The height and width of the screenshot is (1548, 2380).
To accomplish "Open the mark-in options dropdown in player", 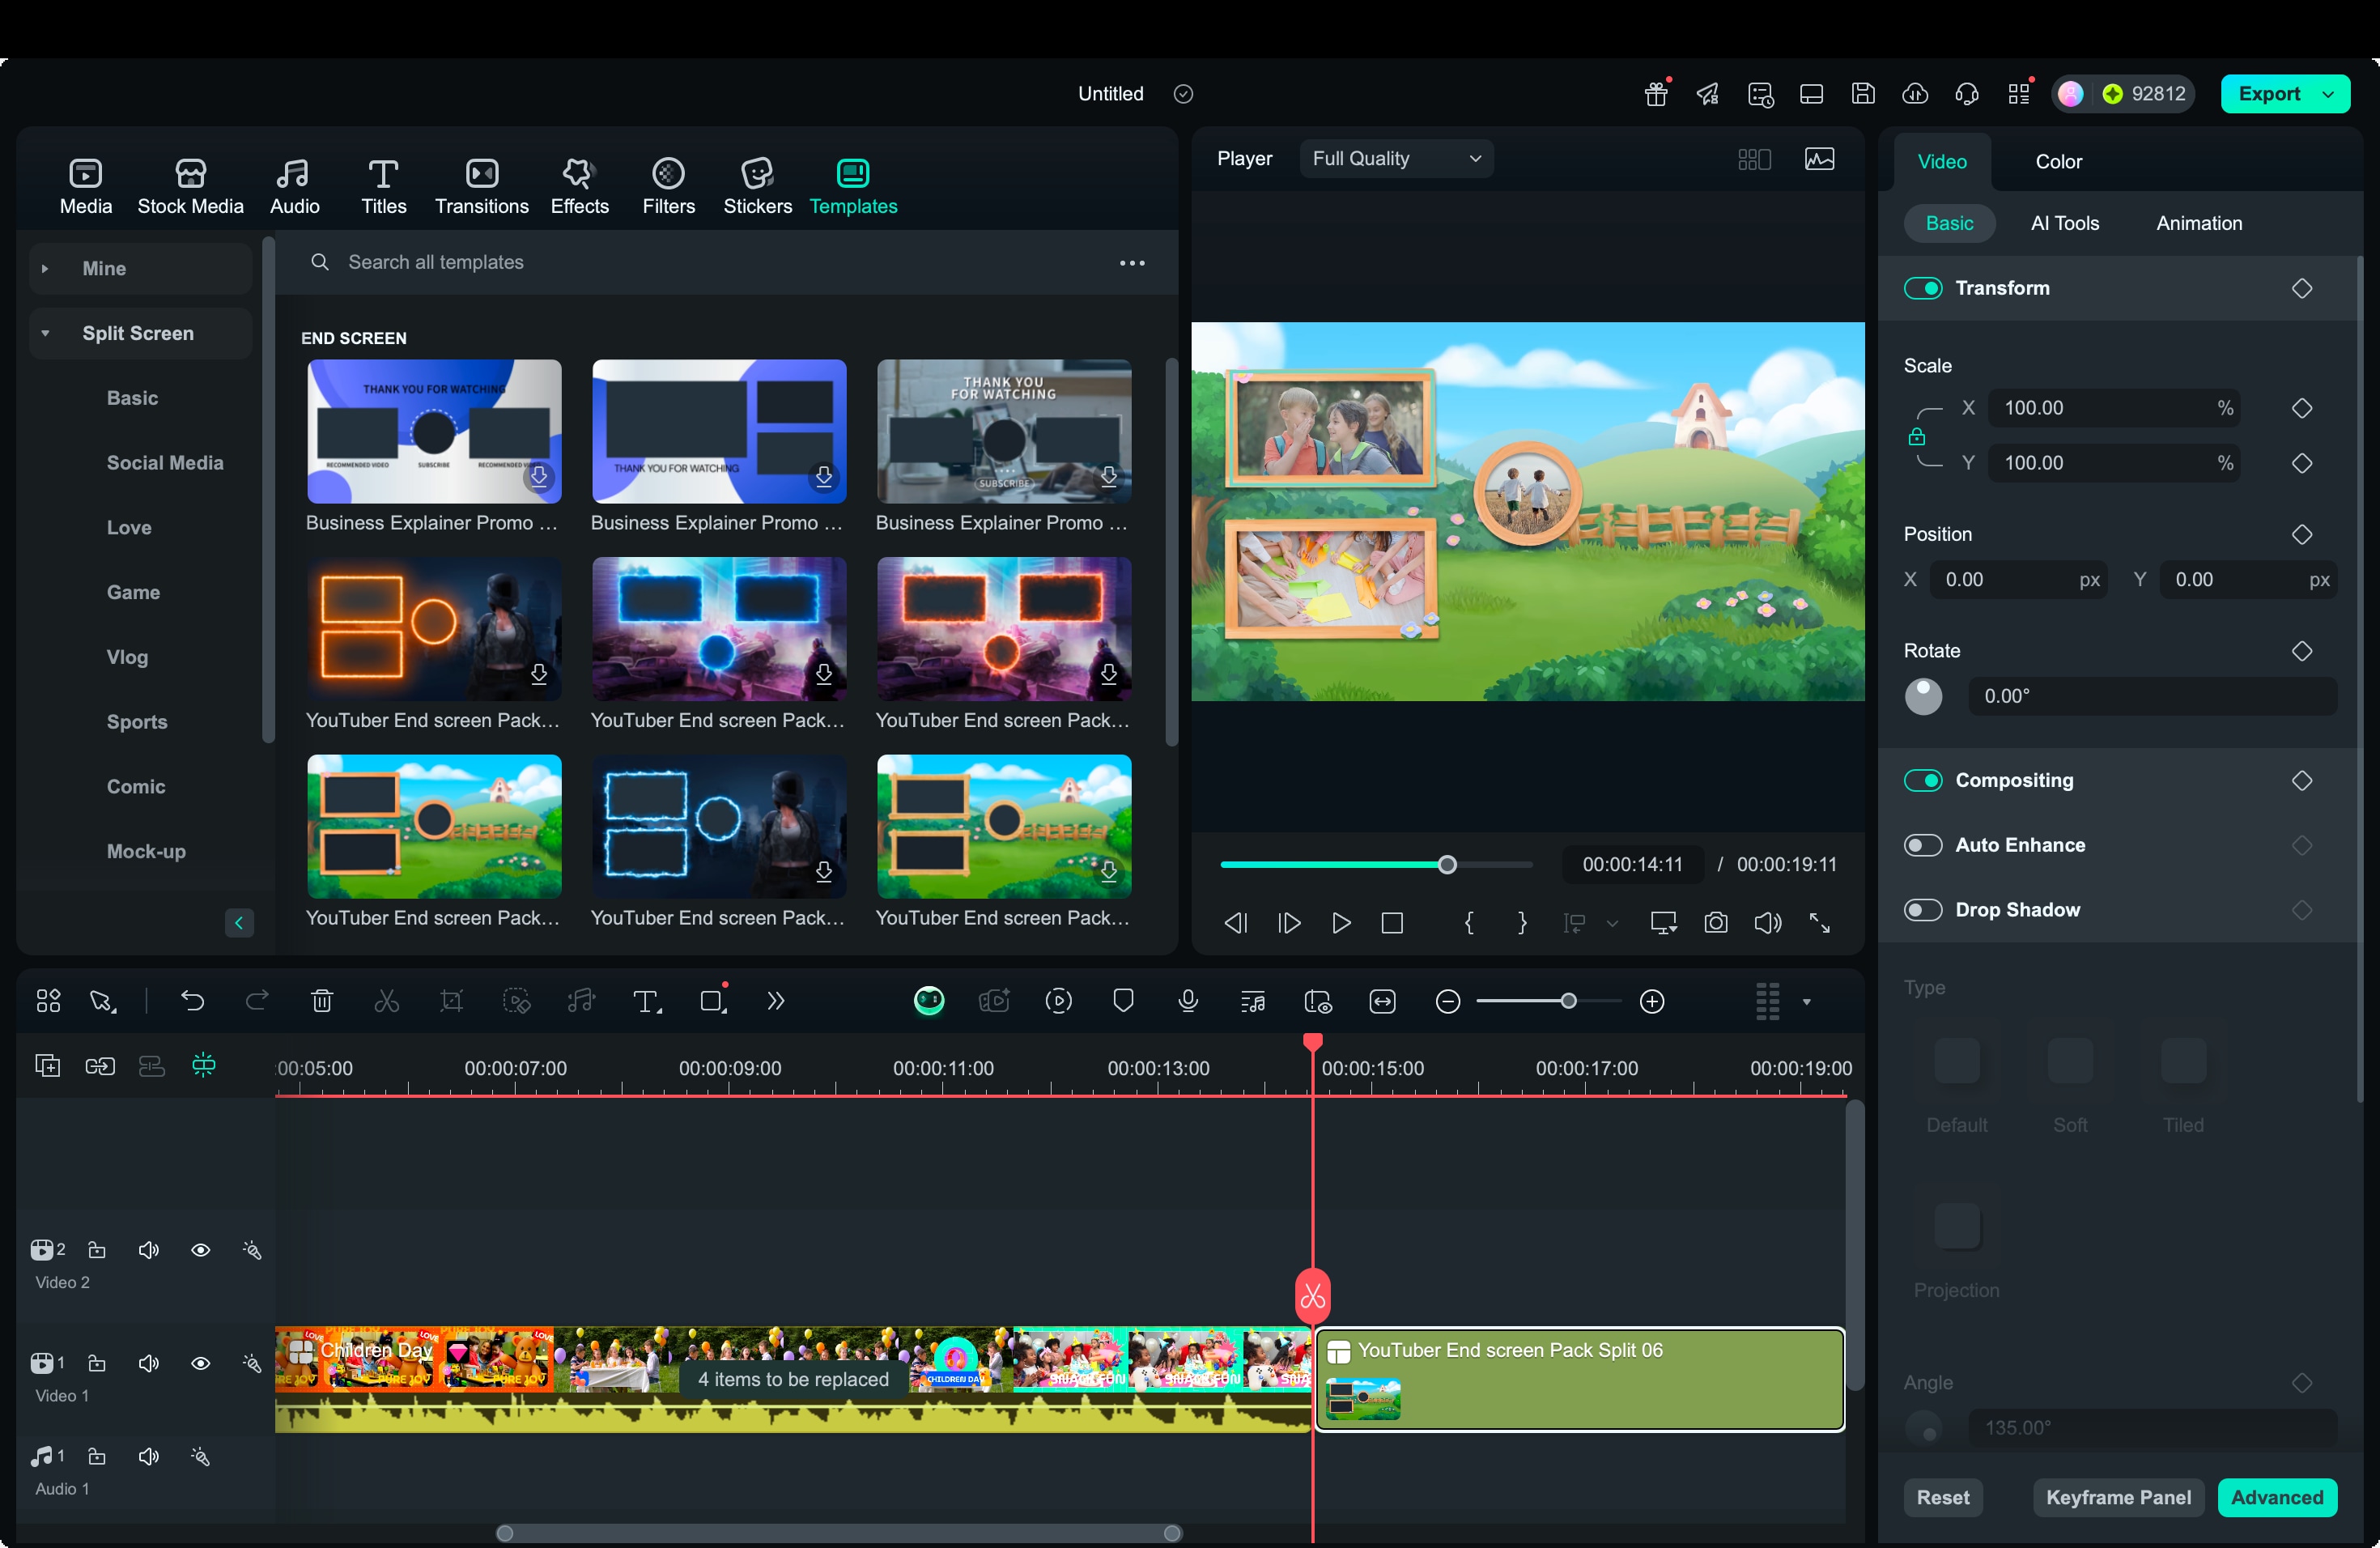I will 1612,923.
